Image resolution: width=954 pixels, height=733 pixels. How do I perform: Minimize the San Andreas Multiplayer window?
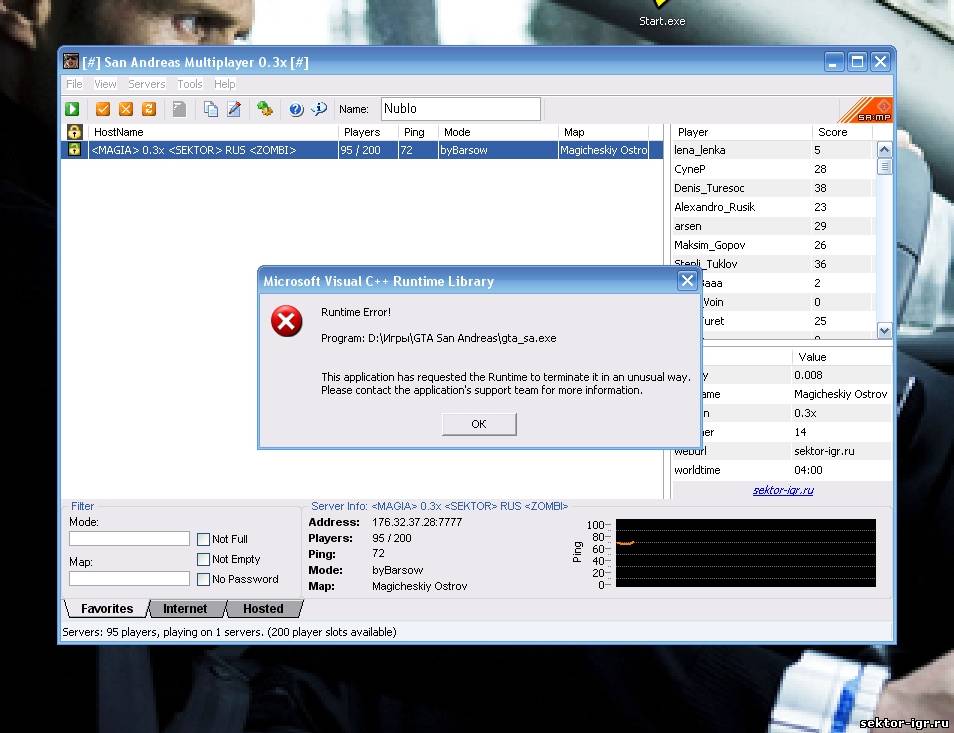(834, 61)
